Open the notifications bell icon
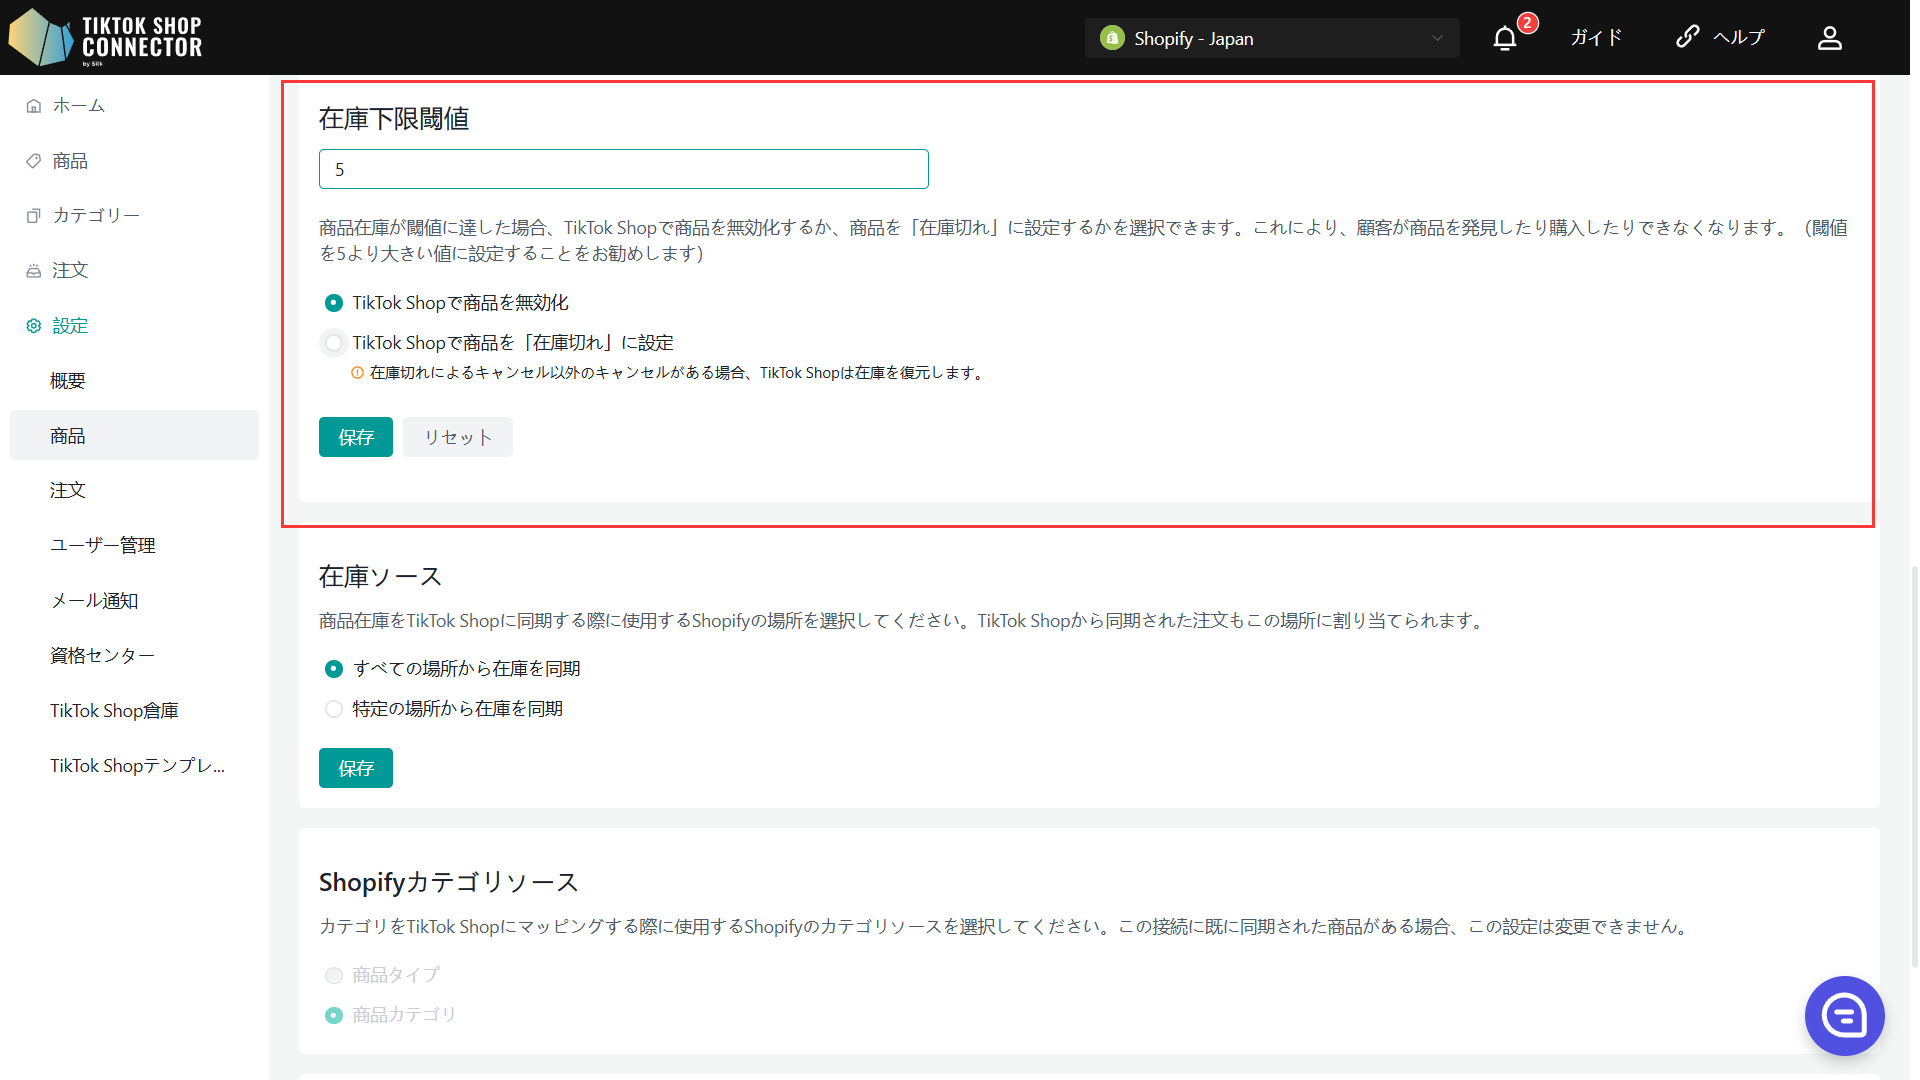 click(1505, 39)
